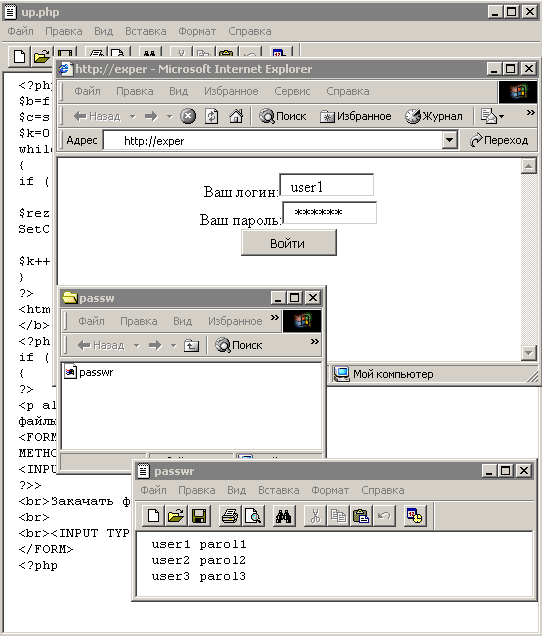The height and width of the screenshot is (636, 542).
Task: Click the Ваш логин input field
Action: (327, 185)
